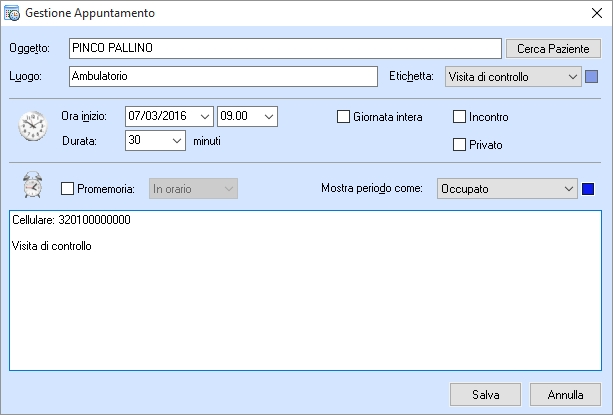Click the Cellulare: 320100000000 text line
The width and height of the screenshot is (613, 415).
[x=71, y=220]
